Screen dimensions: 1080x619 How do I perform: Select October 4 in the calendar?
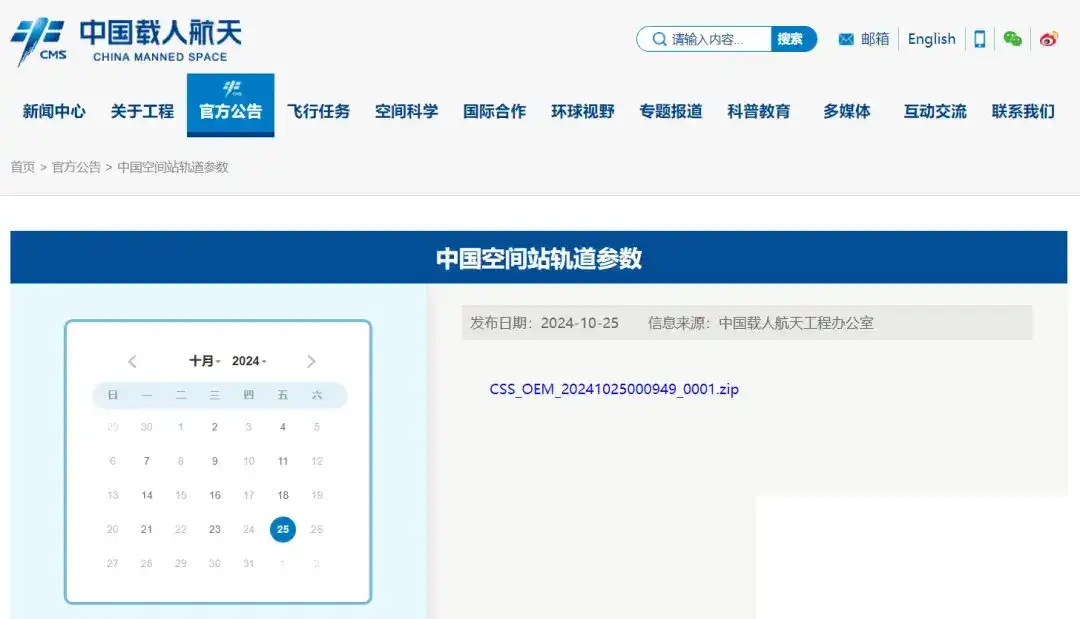(282, 427)
